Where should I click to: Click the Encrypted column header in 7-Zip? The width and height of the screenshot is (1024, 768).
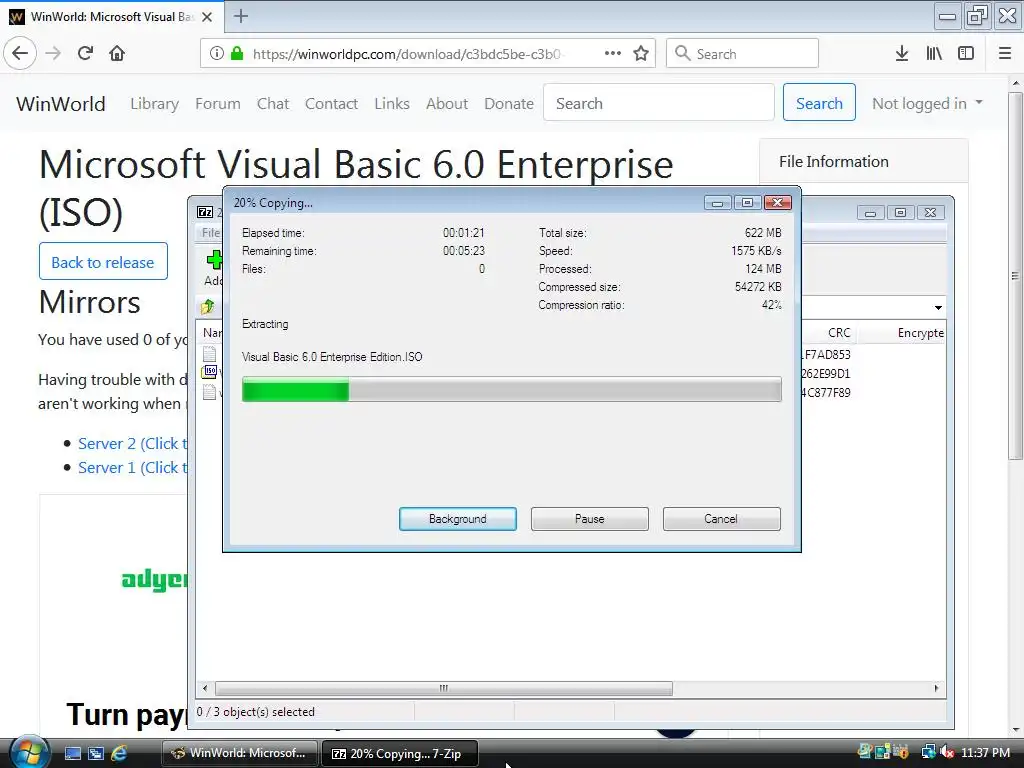[902, 332]
